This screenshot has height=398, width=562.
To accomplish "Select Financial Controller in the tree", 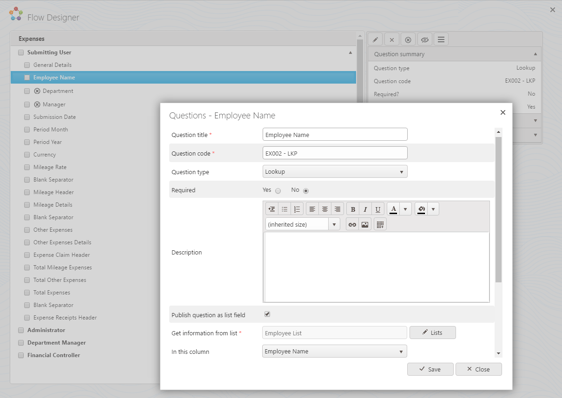I will click(53, 355).
